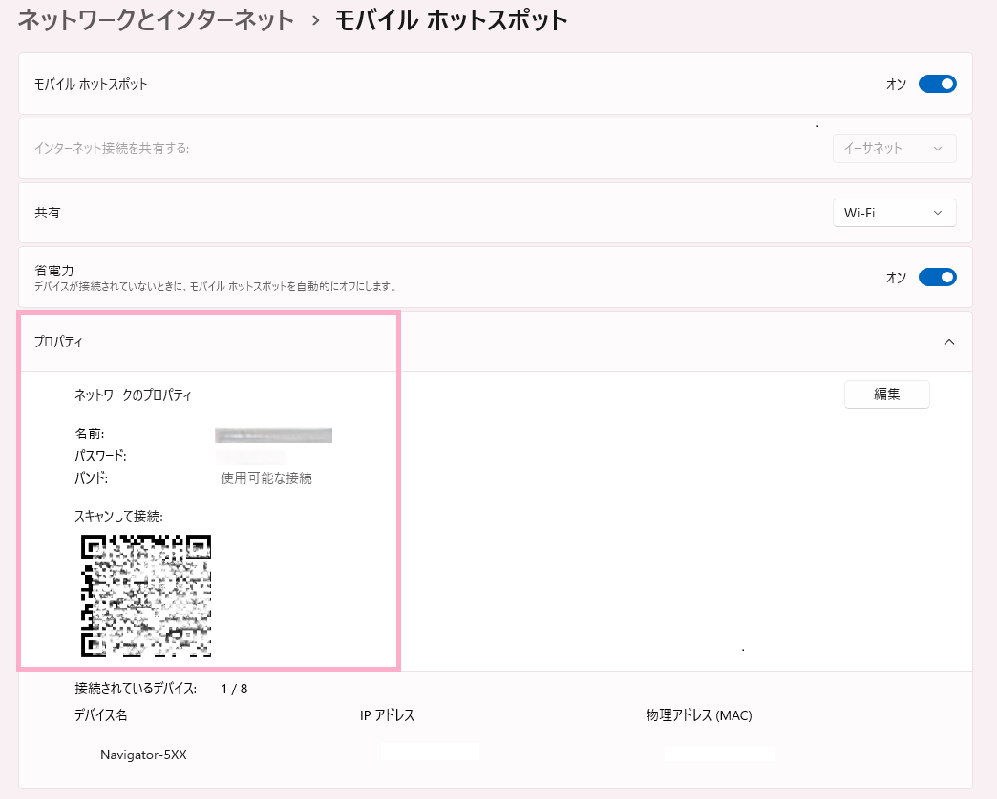
Task: Click the プロパティ header label
Action: (58, 341)
